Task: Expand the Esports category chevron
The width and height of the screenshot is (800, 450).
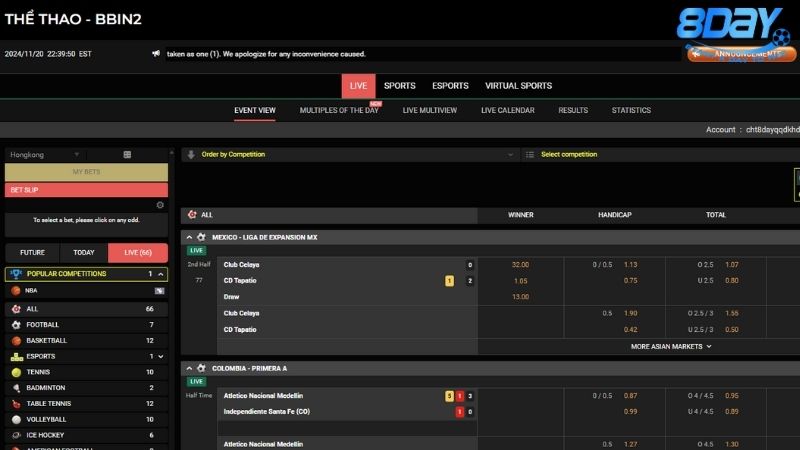Action: point(161,357)
